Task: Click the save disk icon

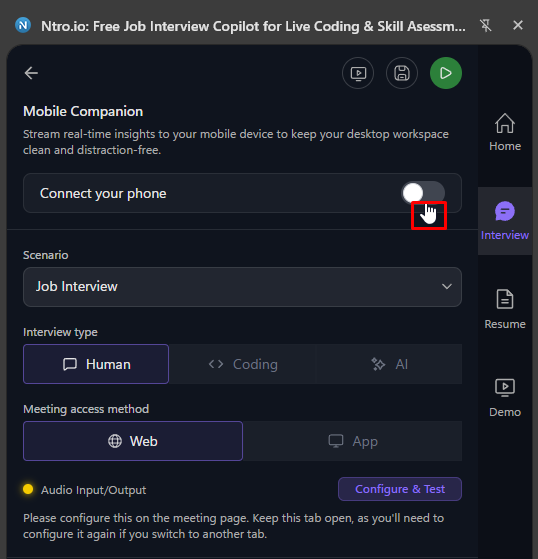Action: [402, 73]
